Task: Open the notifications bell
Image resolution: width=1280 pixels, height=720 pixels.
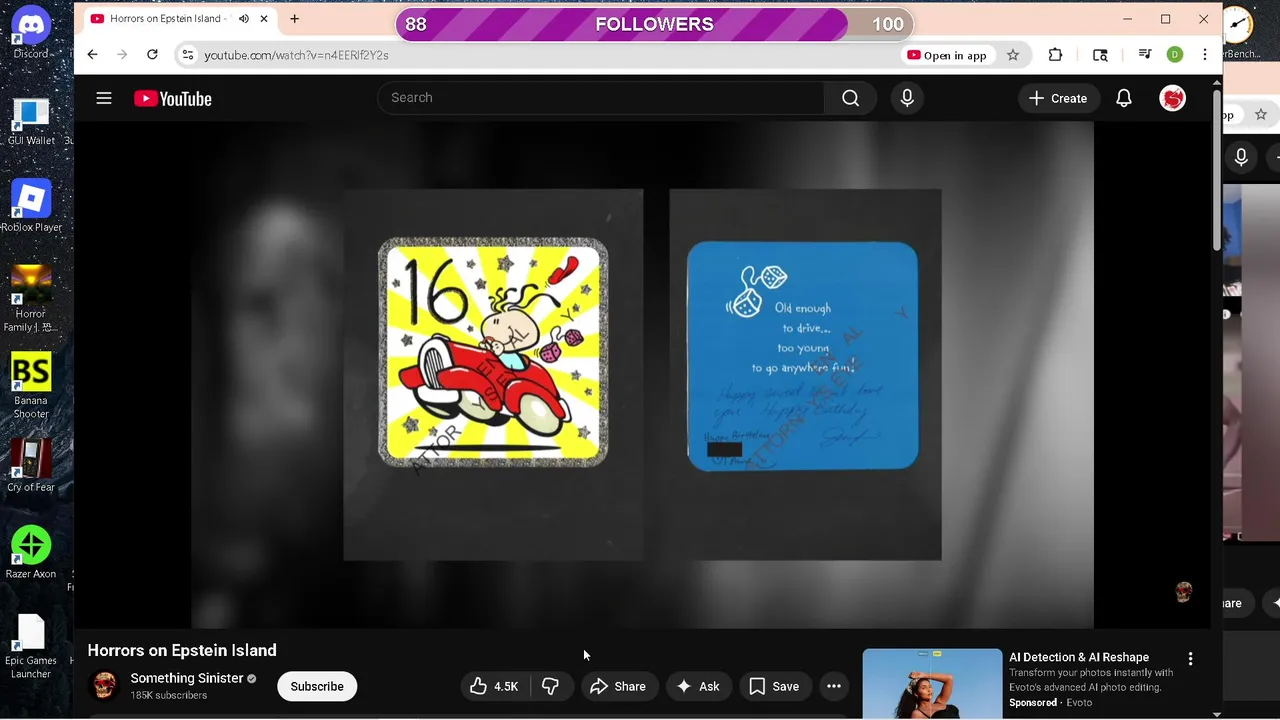Action: pyautogui.click(x=1124, y=98)
